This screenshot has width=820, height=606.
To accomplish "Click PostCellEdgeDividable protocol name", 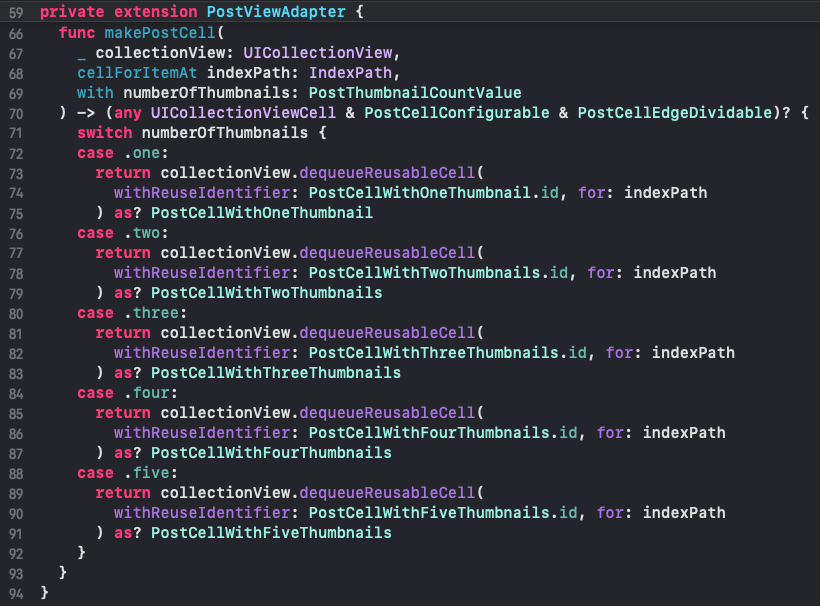I will point(675,112).
